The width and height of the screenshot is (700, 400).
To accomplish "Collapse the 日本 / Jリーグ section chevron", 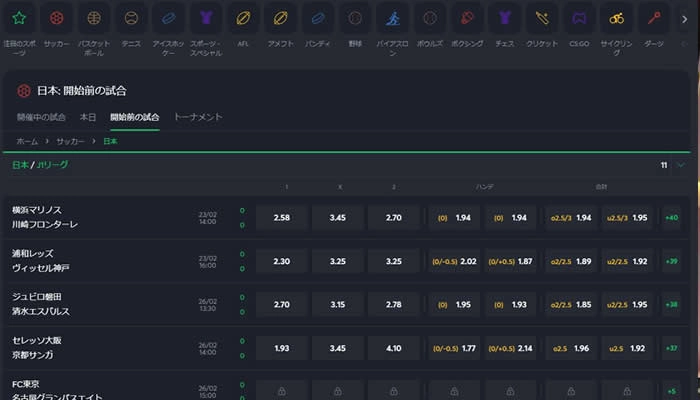I will (x=681, y=165).
